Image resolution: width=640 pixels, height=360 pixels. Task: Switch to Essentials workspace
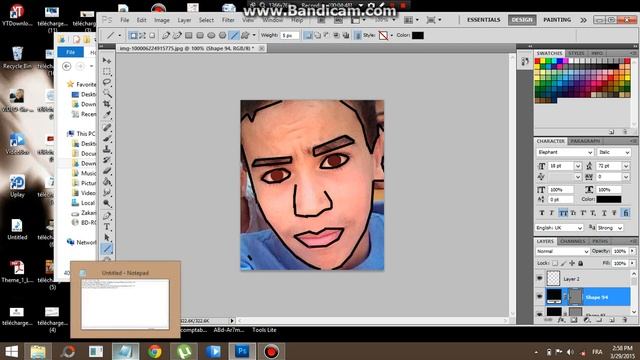484,20
